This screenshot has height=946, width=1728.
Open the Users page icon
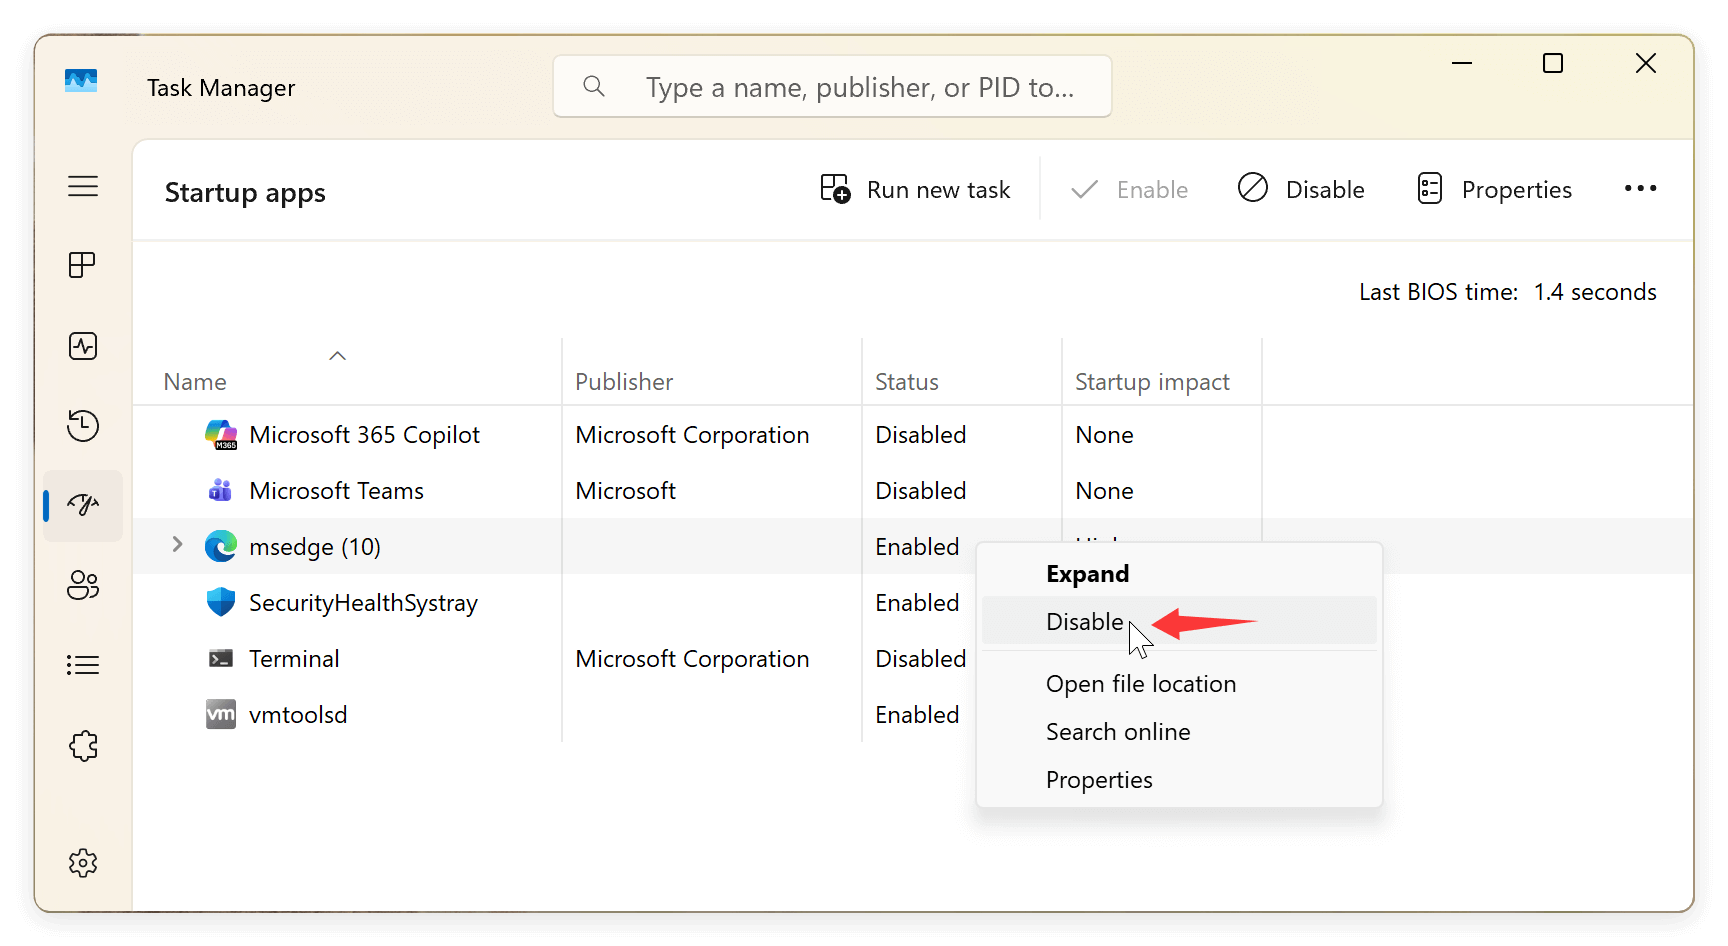[x=82, y=585]
